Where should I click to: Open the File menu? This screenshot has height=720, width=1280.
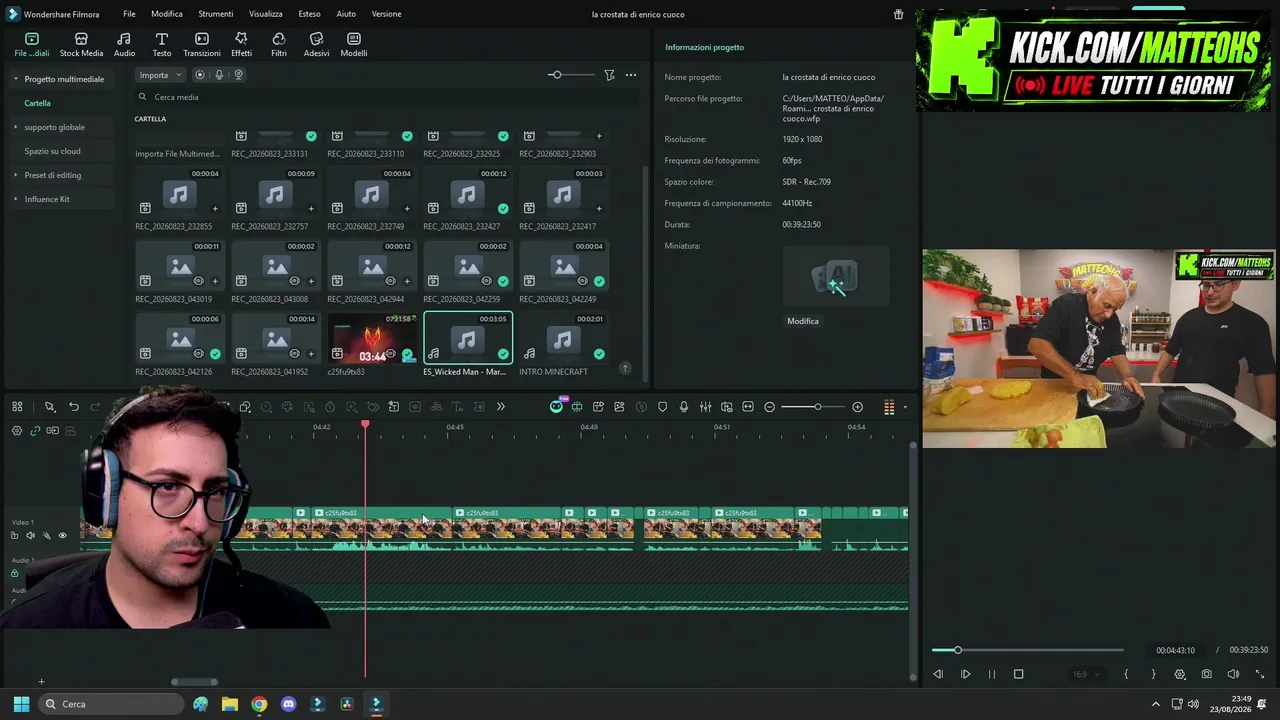[x=129, y=14]
